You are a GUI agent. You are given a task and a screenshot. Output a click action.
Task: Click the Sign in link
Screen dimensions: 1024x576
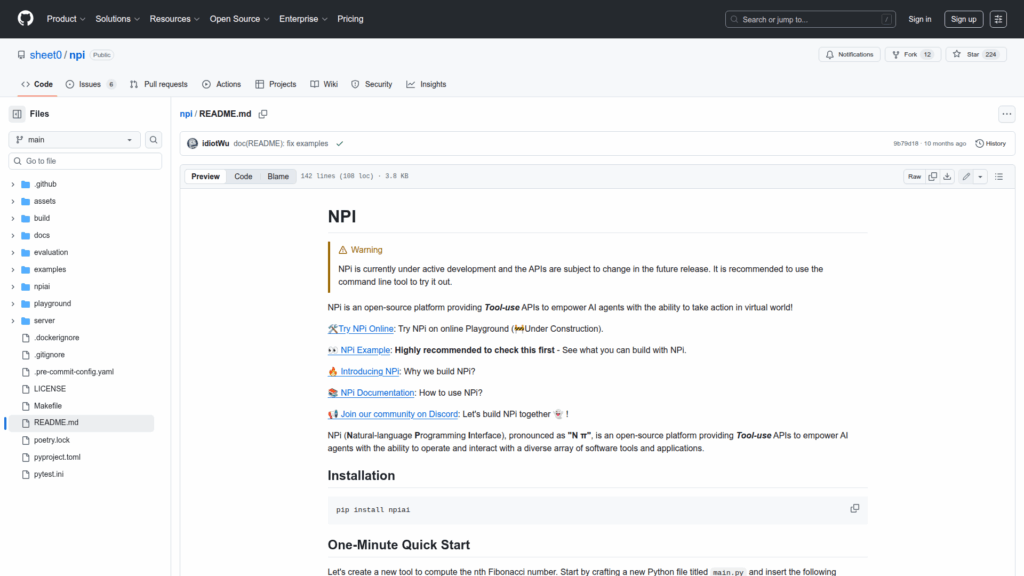click(x=920, y=19)
